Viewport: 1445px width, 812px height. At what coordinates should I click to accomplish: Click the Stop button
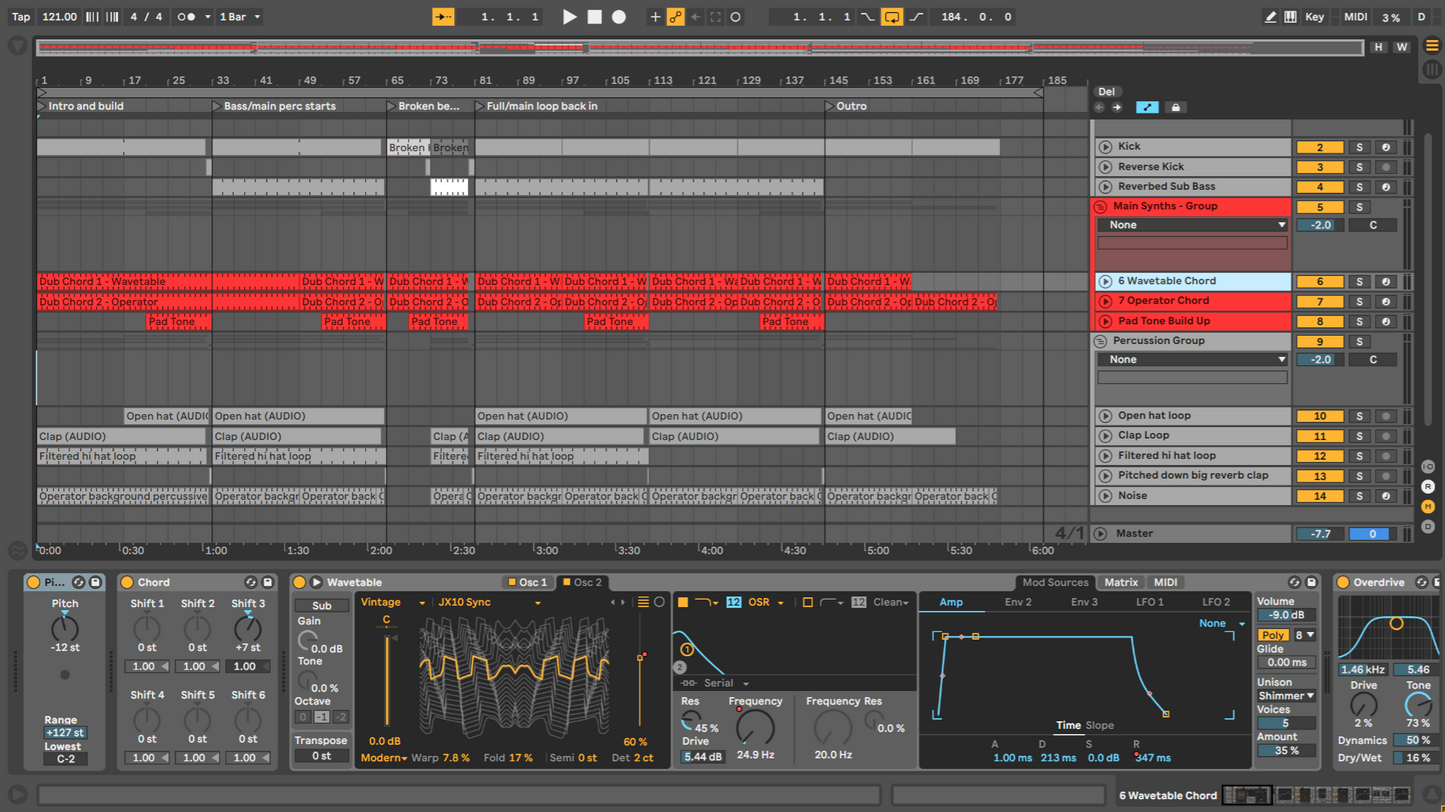pos(594,17)
